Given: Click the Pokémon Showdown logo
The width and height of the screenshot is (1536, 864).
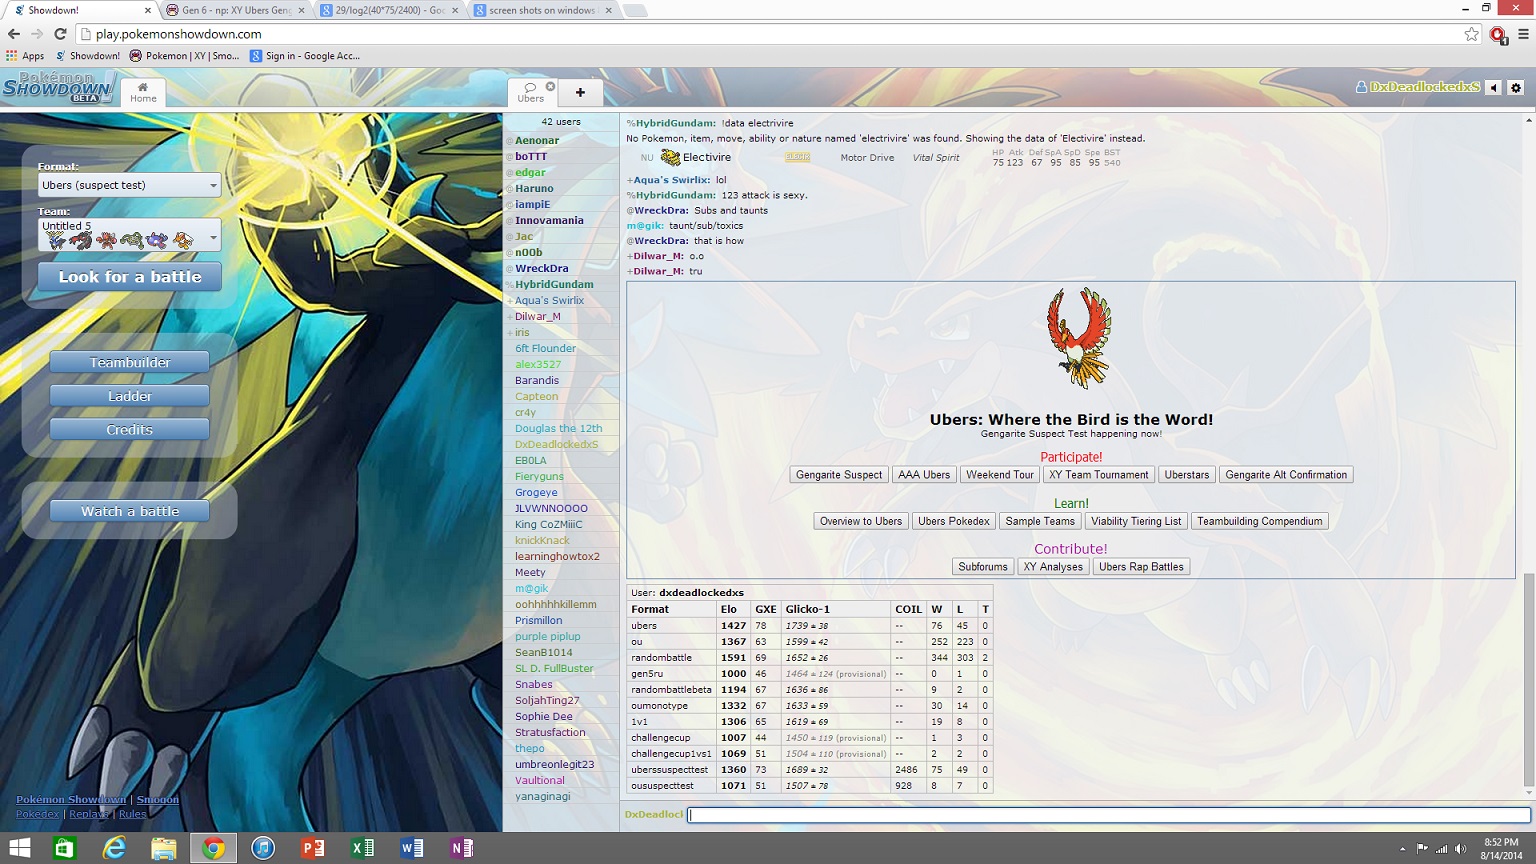Looking at the screenshot, I should pyautogui.click(x=58, y=87).
